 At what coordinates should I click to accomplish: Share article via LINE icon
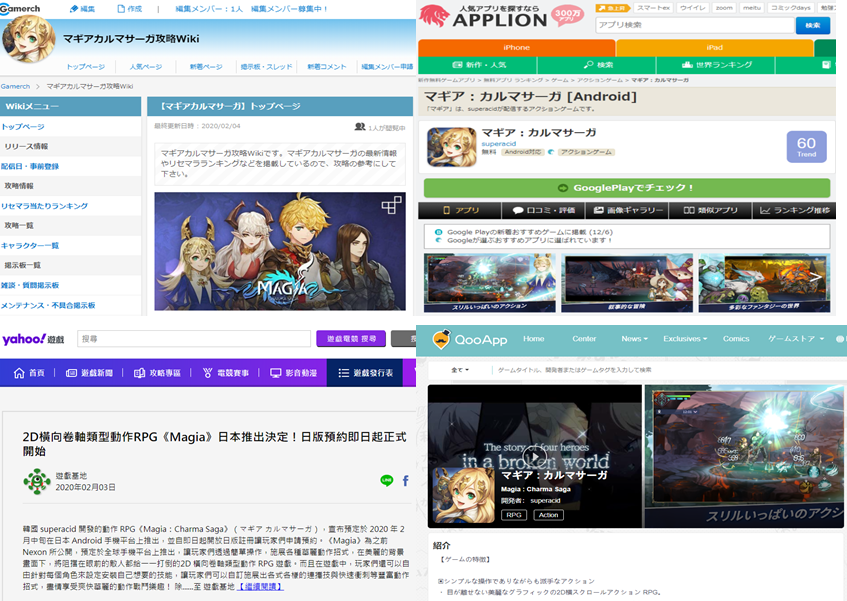387,481
